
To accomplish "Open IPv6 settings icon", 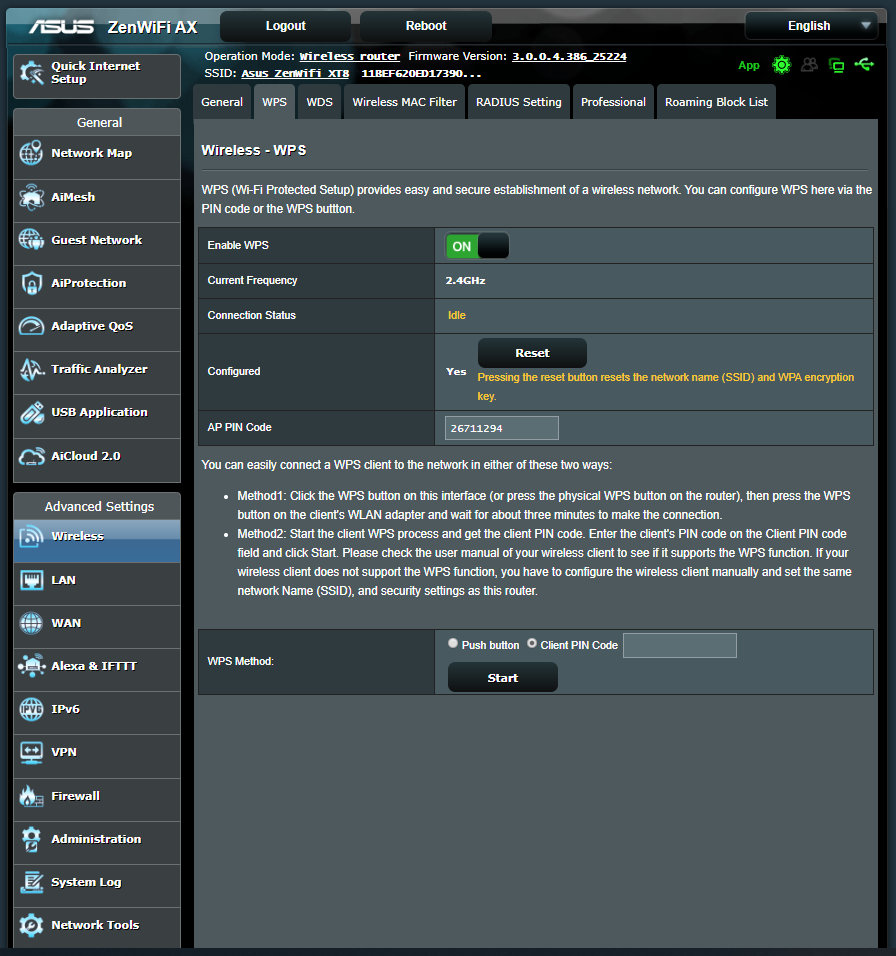I will click(31, 709).
